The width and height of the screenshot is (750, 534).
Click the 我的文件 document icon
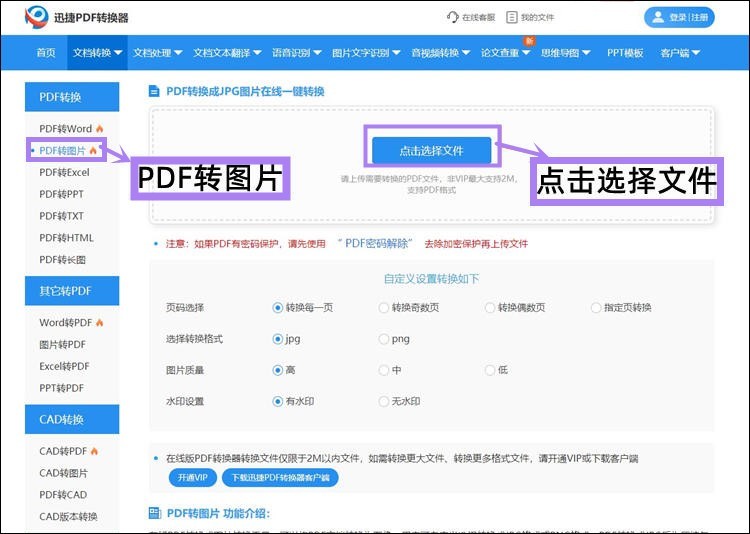[x=511, y=17]
